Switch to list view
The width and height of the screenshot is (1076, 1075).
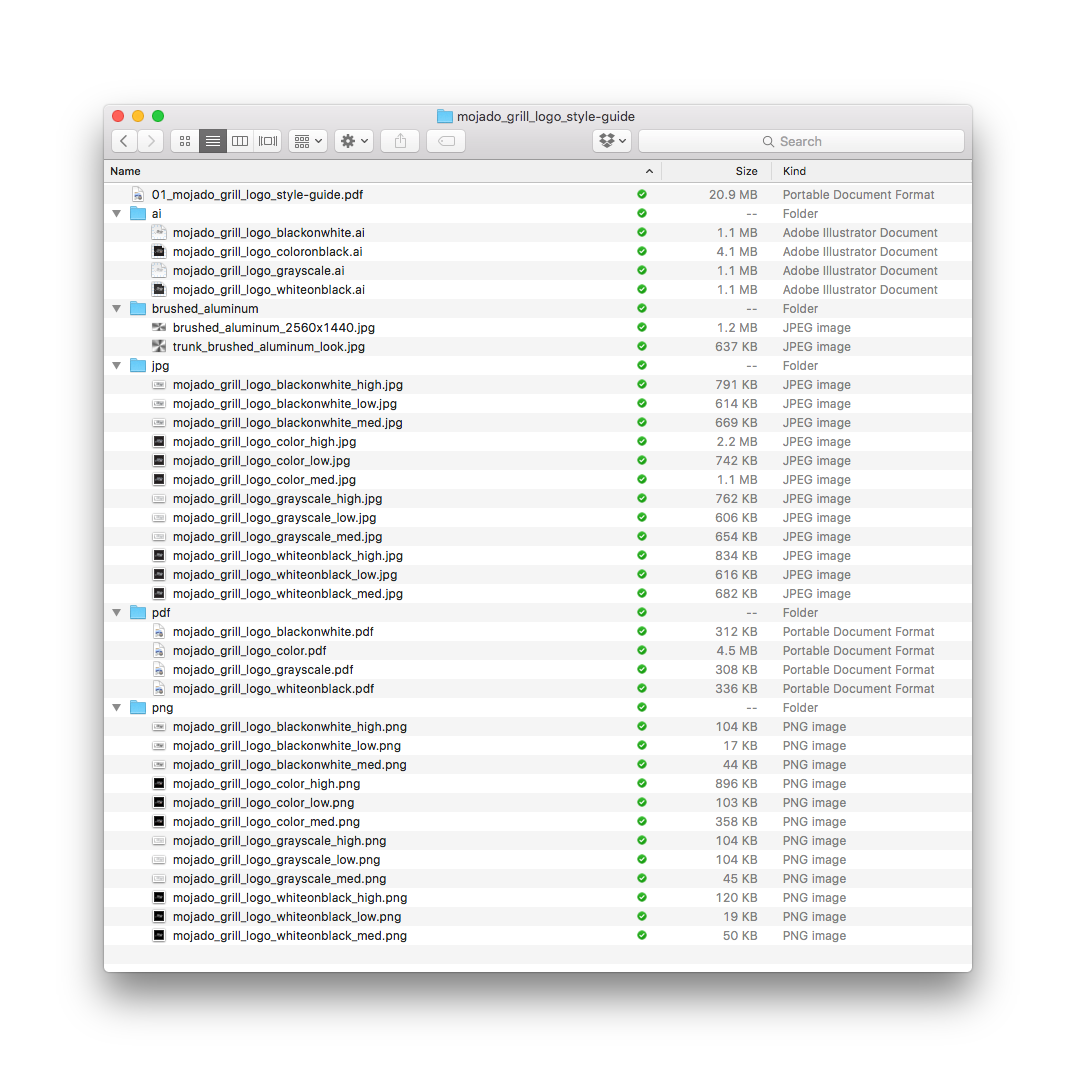pos(213,141)
